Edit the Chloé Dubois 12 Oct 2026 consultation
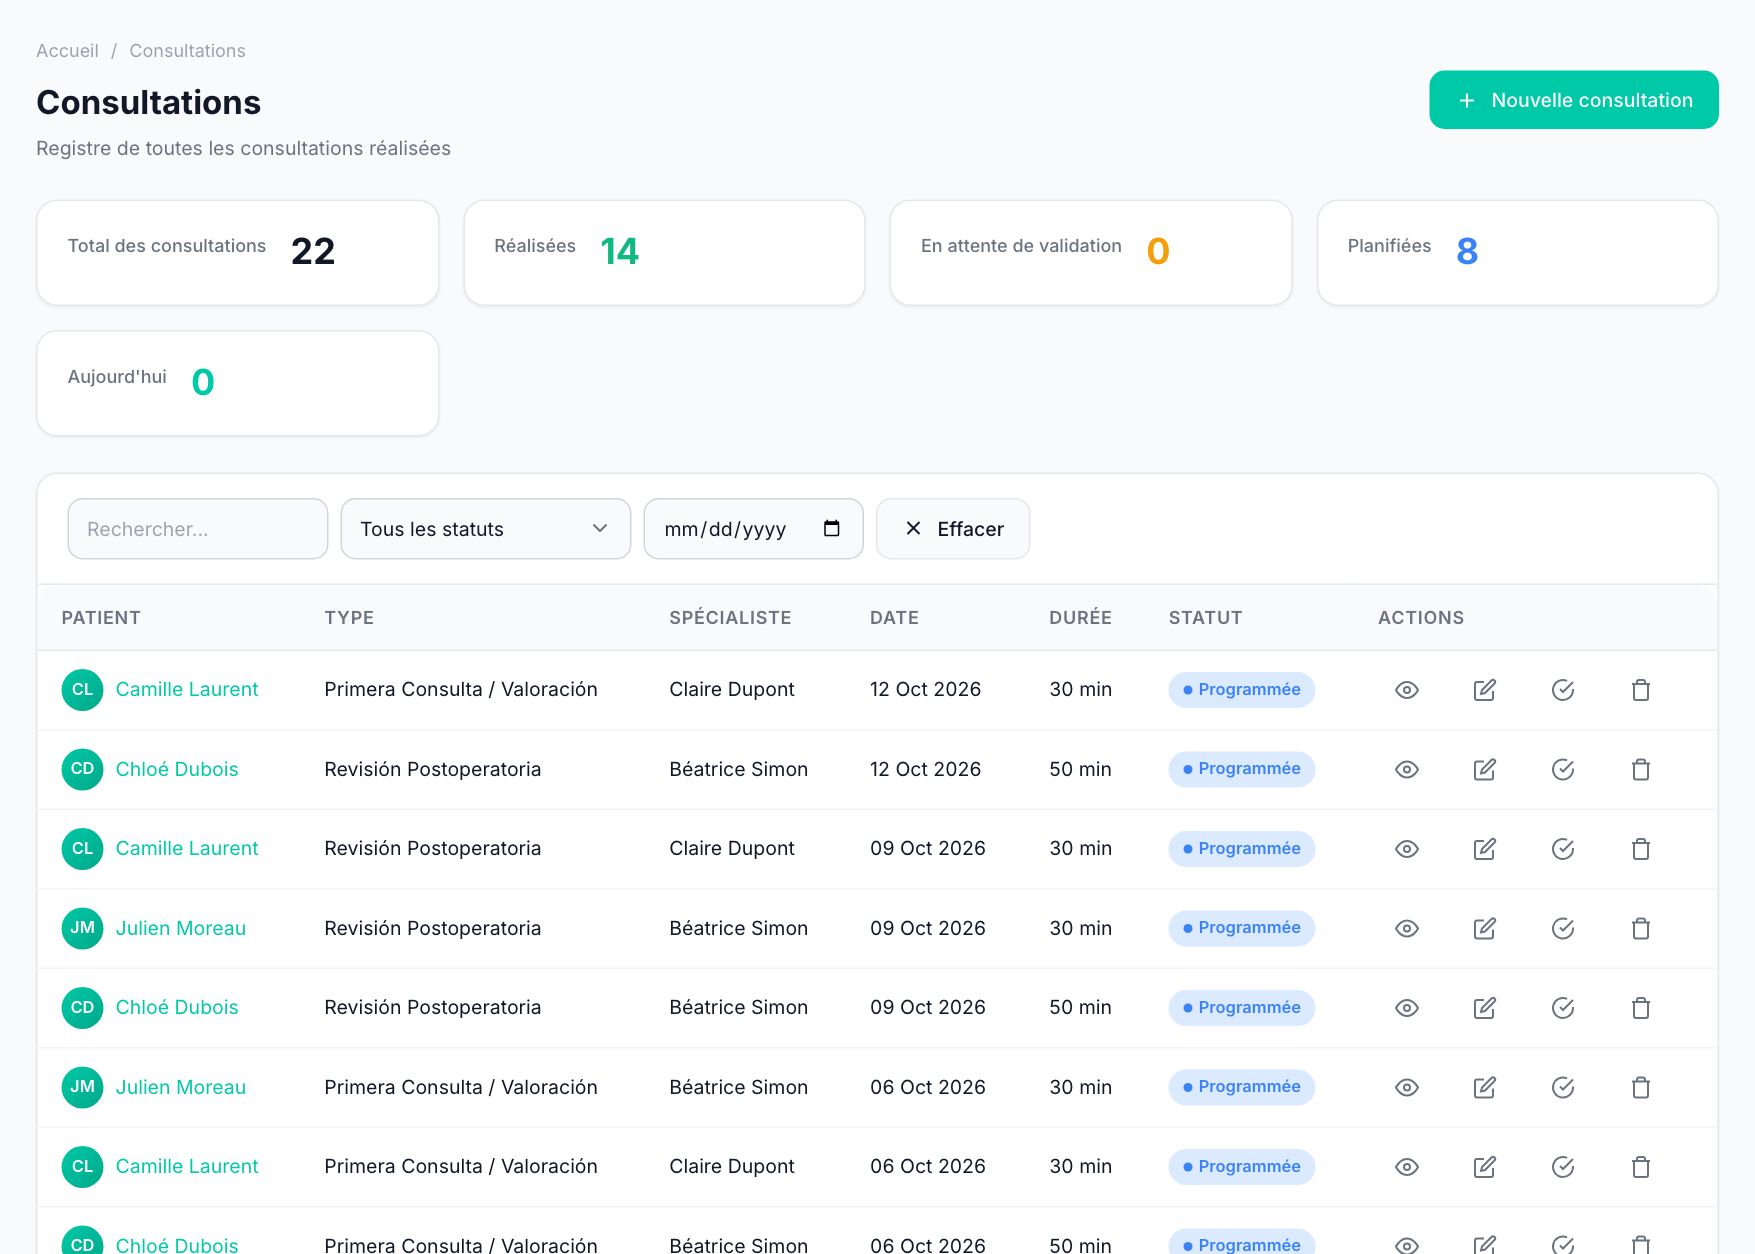This screenshot has width=1755, height=1254. tap(1484, 769)
